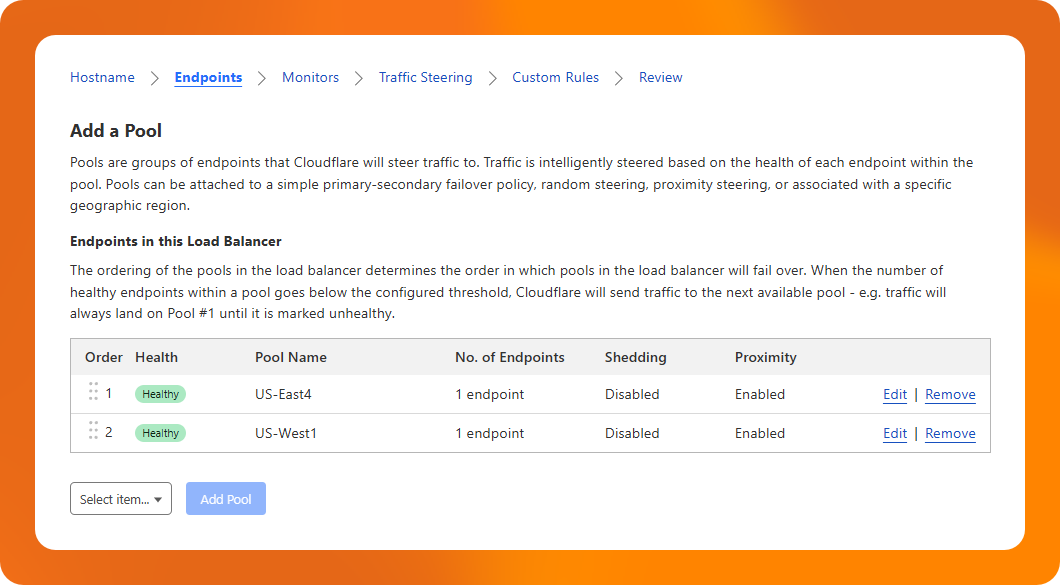Click the Enabled proximity value for US-West1

(x=760, y=434)
